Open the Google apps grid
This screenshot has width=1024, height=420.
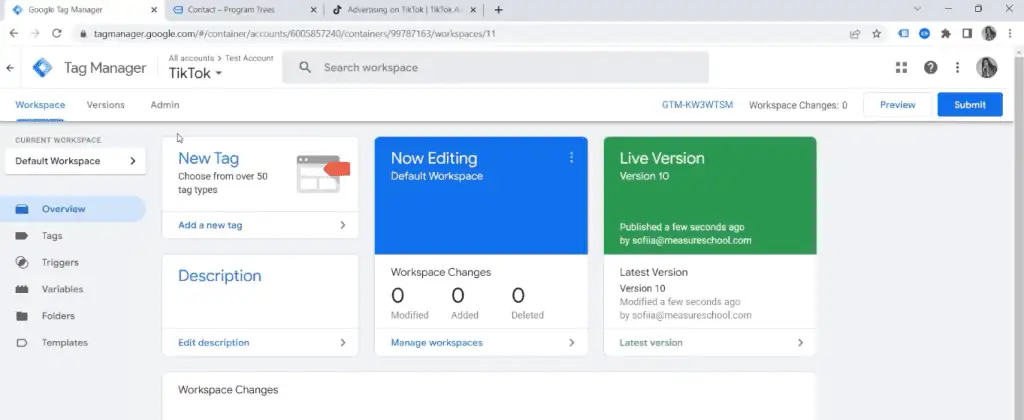click(x=902, y=67)
